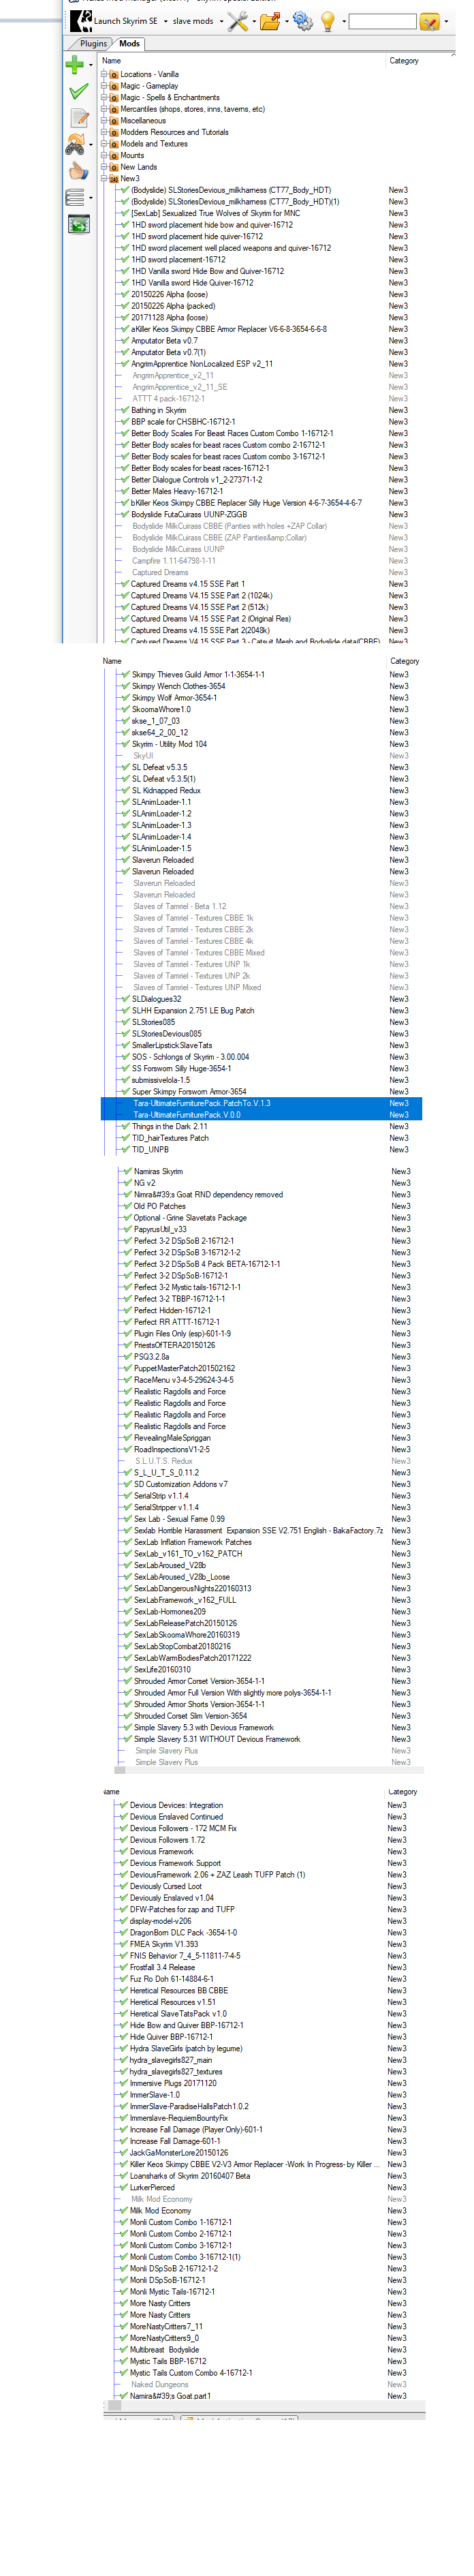Click the list view switch icon
This screenshot has height=2576, width=474.
tap(75, 197)
